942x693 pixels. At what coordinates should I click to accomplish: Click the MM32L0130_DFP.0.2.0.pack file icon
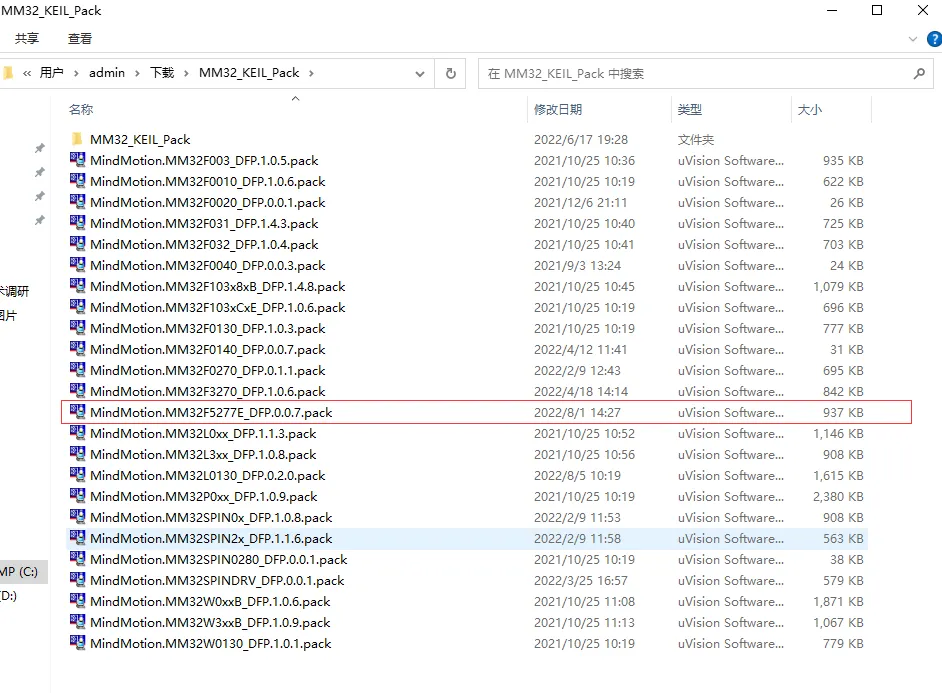(x=77, y=476)
